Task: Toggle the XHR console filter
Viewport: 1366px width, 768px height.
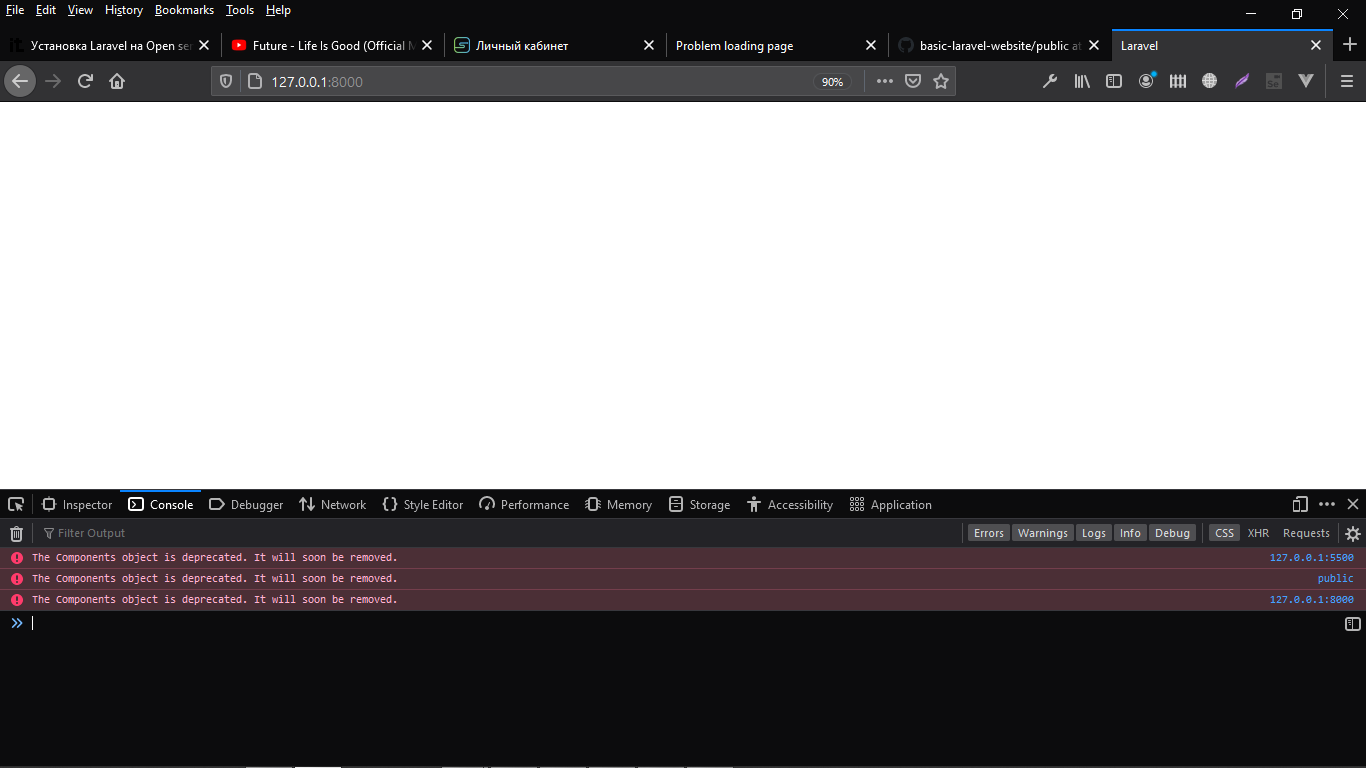Action: pyautogui.click(x=1258, y=533)
